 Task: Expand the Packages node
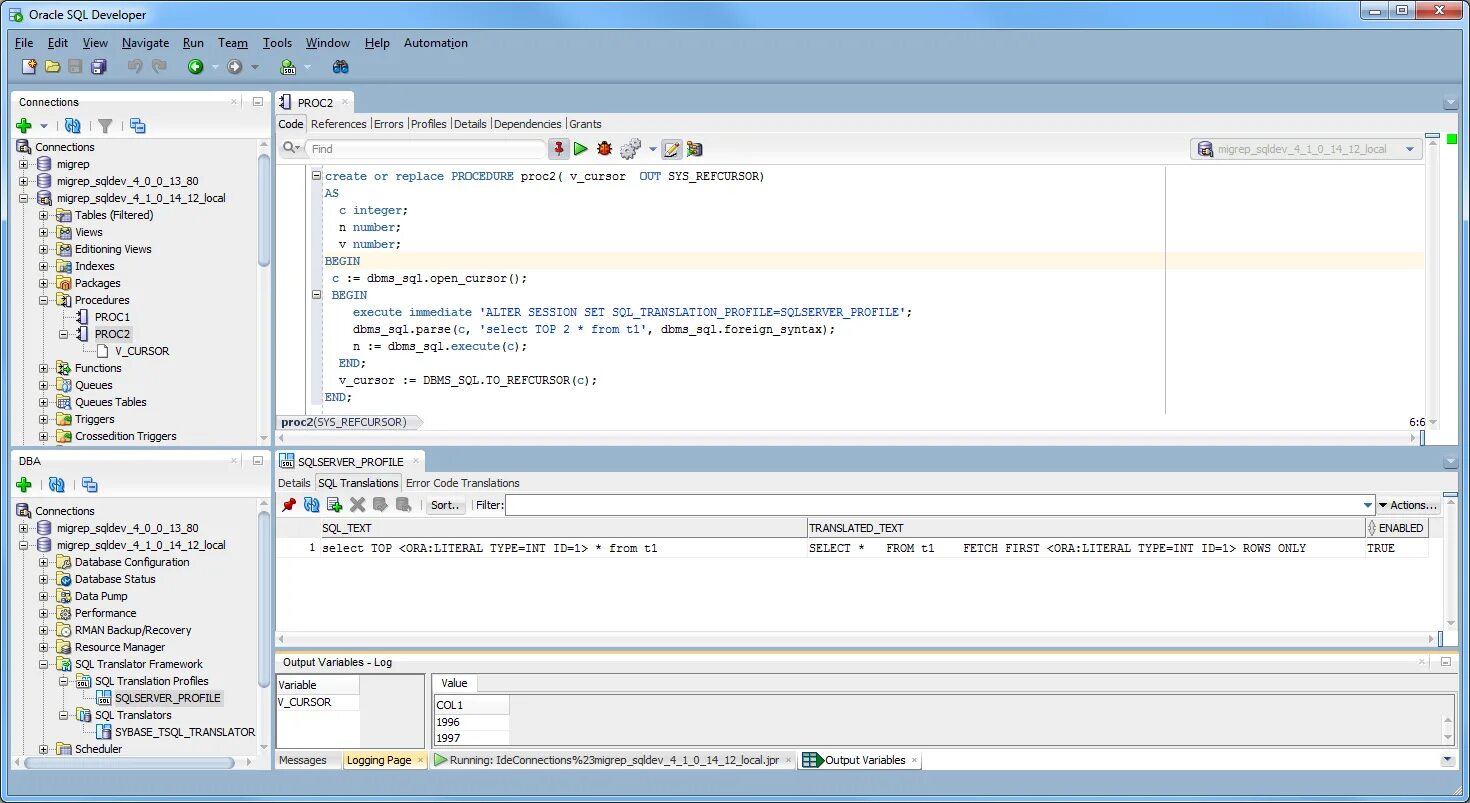[x=44, y=283]
